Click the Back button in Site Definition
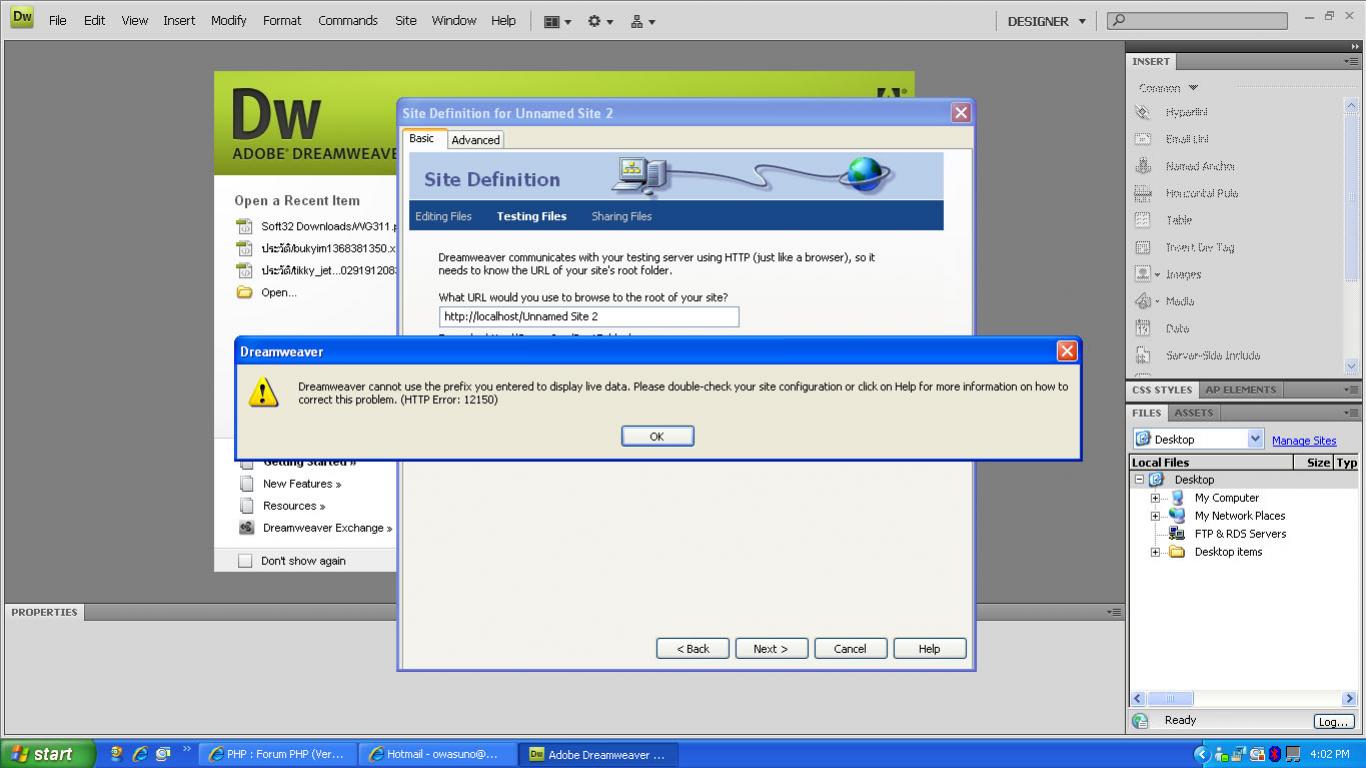1366x768 pixels. pos(692,648)
